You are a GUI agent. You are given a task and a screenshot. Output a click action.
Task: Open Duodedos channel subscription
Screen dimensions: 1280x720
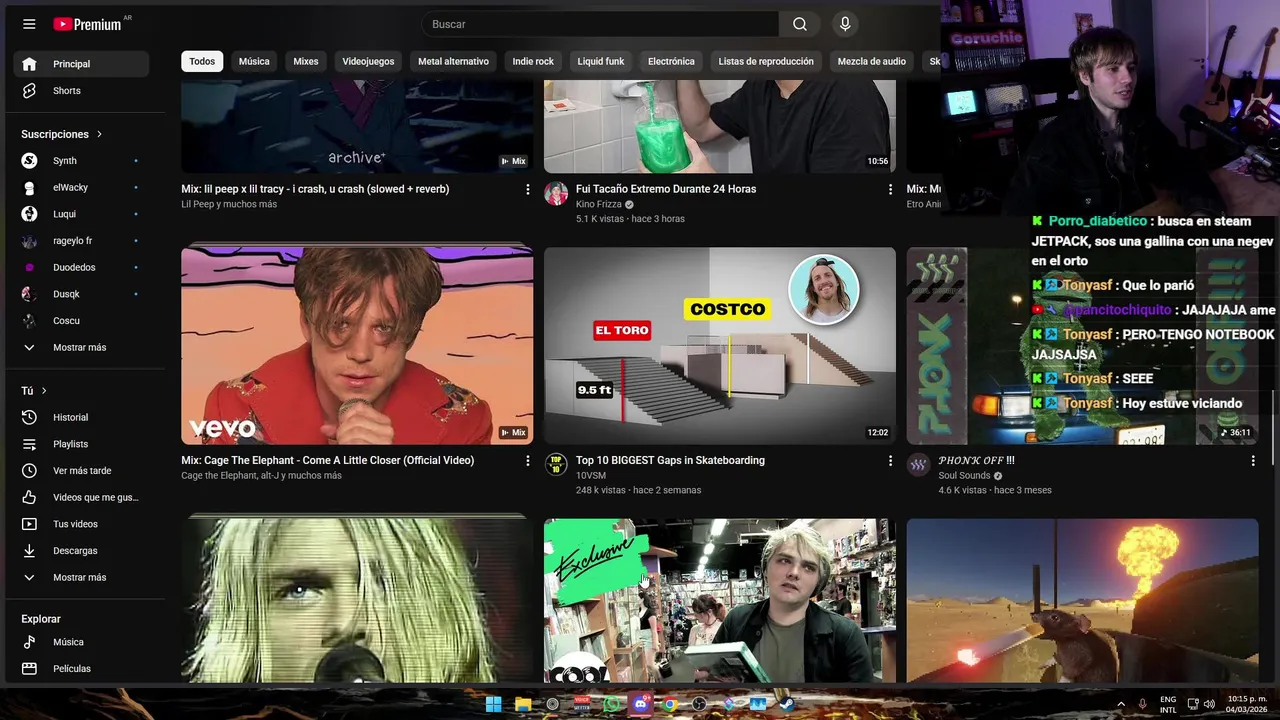pos(81,267)
